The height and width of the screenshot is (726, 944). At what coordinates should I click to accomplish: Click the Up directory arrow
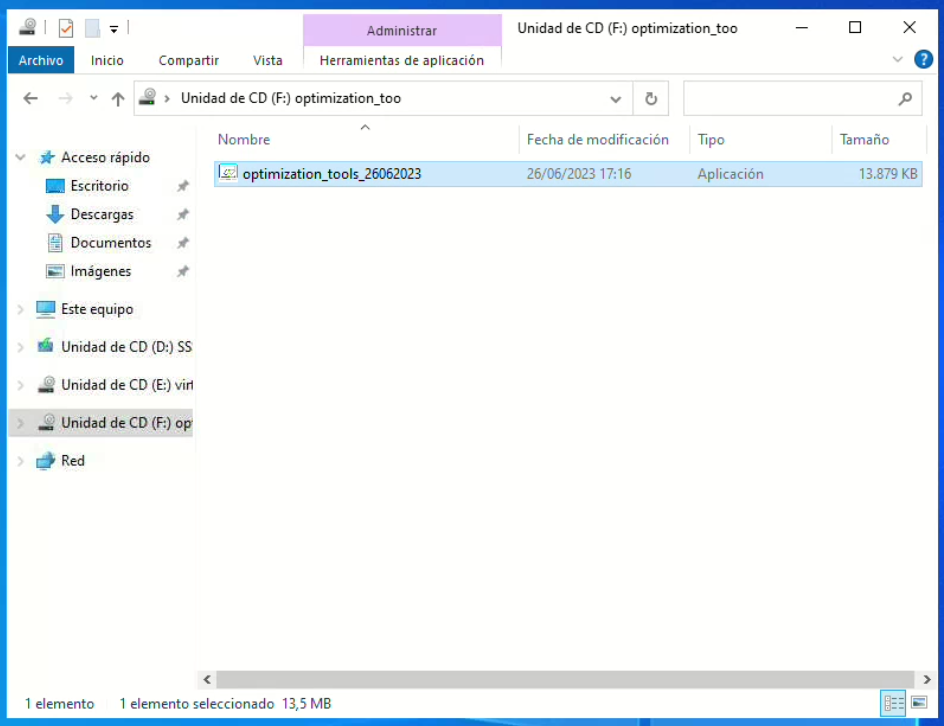point(118,99)
